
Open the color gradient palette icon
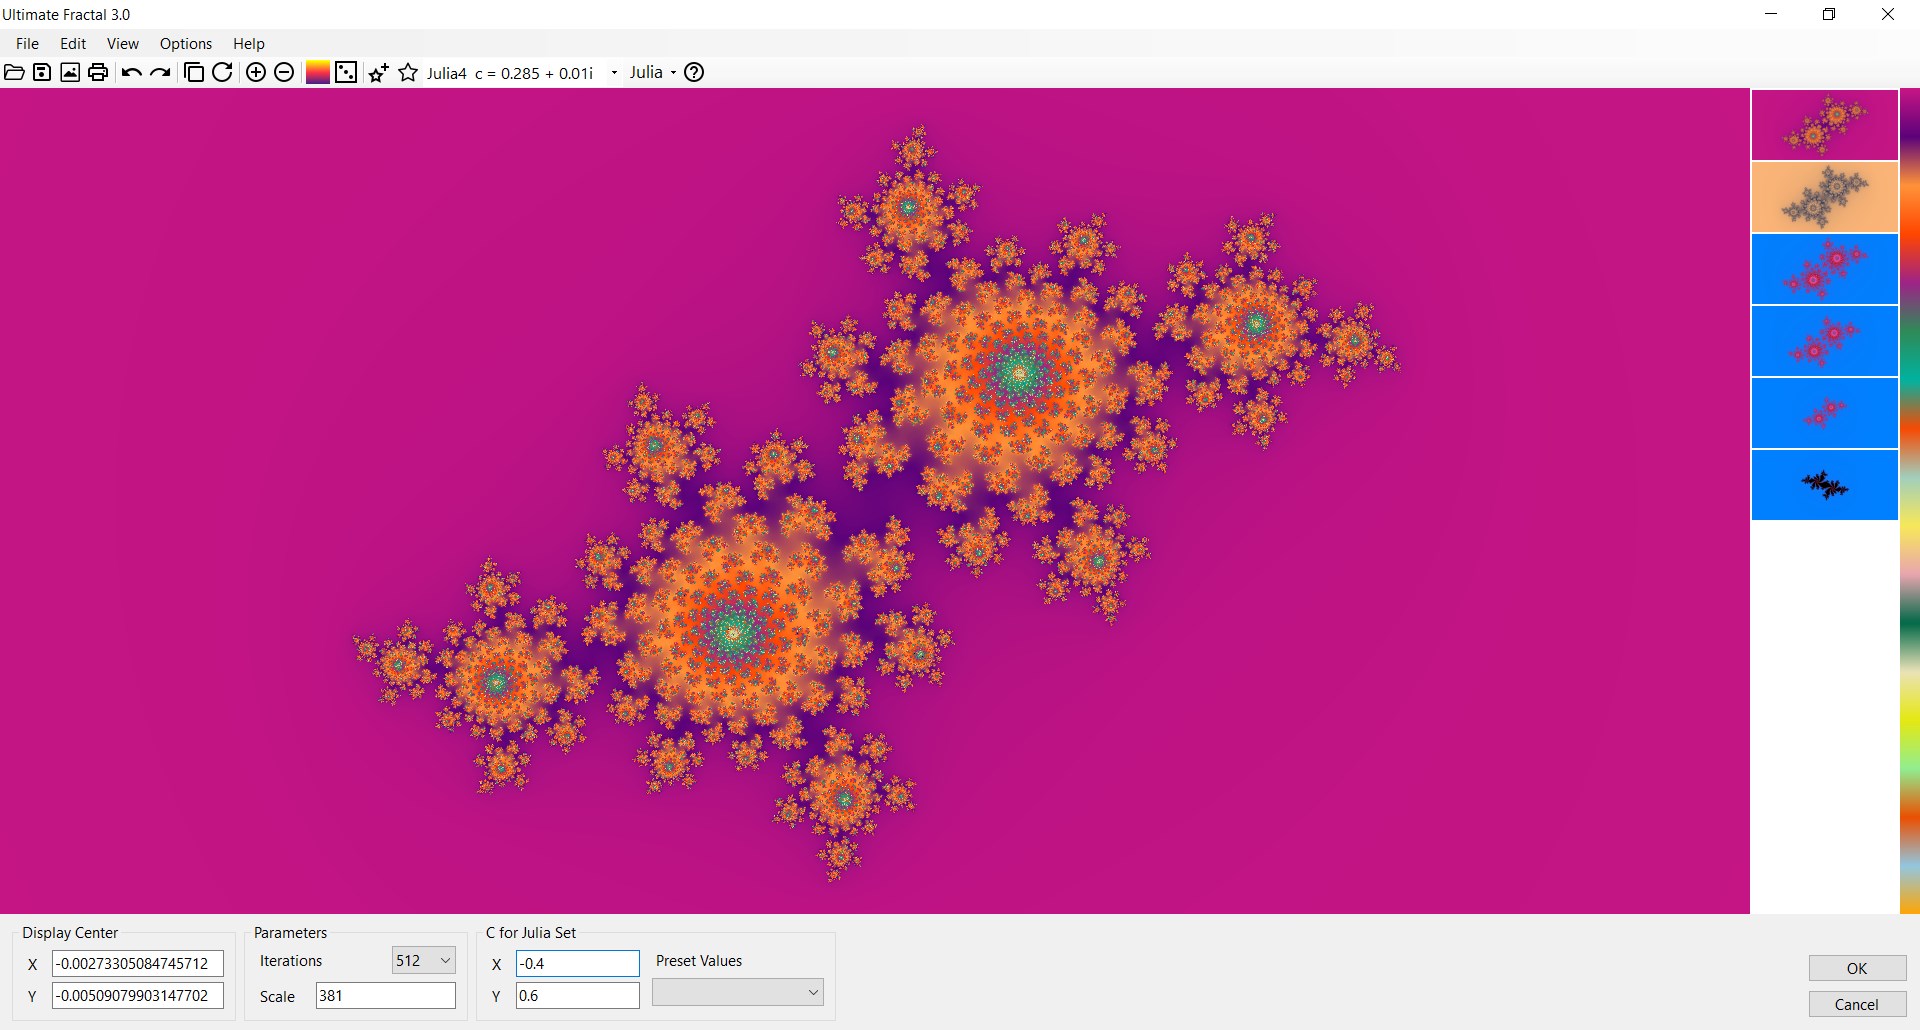[x=318, y=72]
